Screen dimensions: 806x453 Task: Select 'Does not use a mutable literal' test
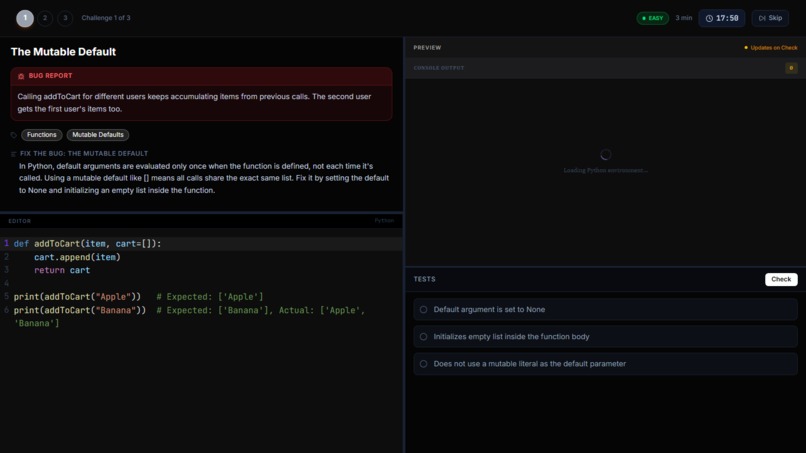pyautogui.click(x=606, y=364)
